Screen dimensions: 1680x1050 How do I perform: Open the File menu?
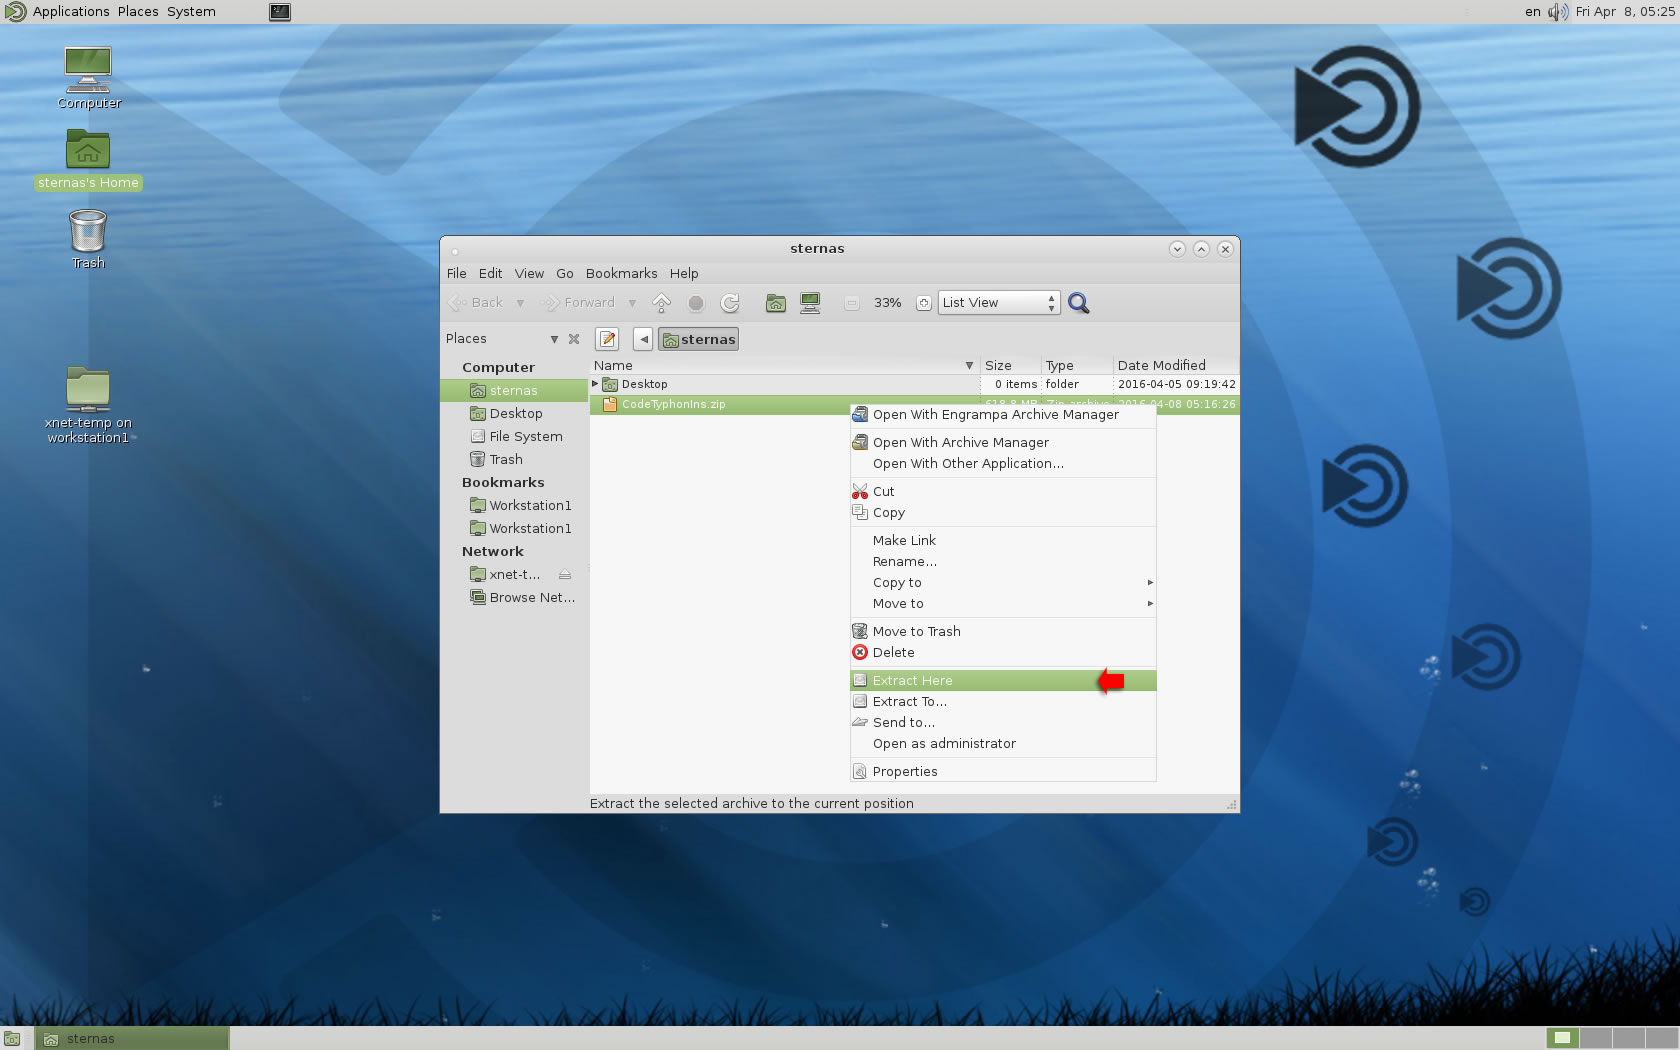(x=456, y=273)
